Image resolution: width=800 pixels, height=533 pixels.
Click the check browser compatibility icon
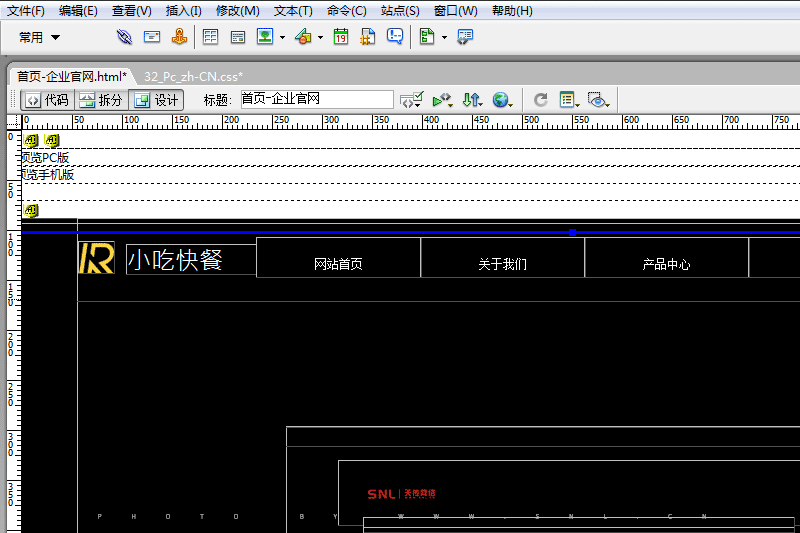point(442,100)
